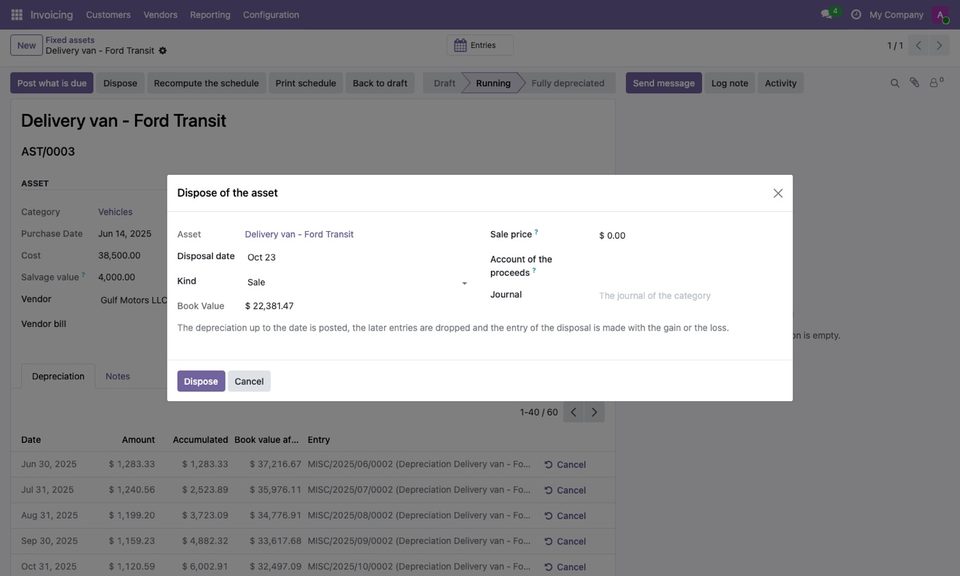Open Account of the proceeds help tooltip

(534, 271)
